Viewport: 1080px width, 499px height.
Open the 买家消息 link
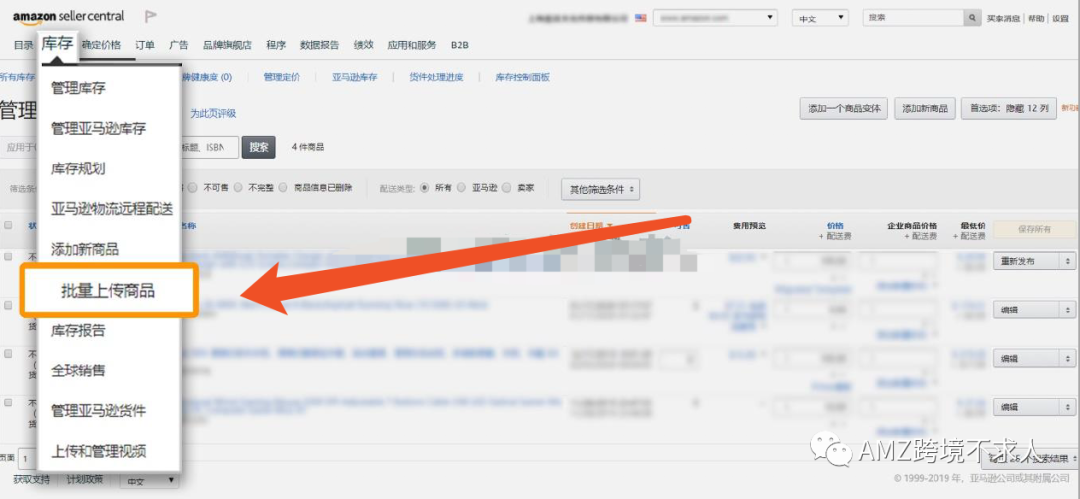click(1004, 19)
